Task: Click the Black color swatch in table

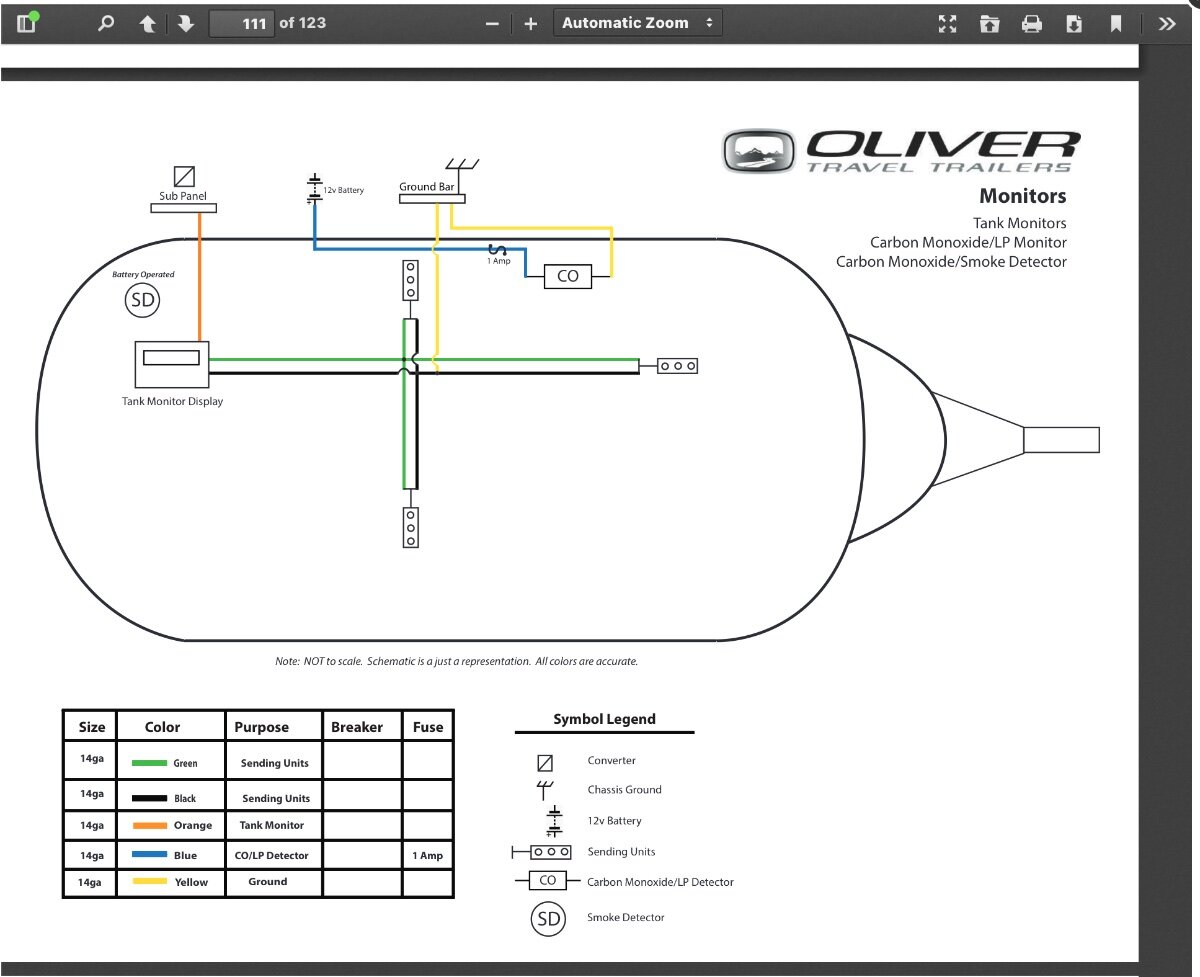Action: click(x=149, y=798)
